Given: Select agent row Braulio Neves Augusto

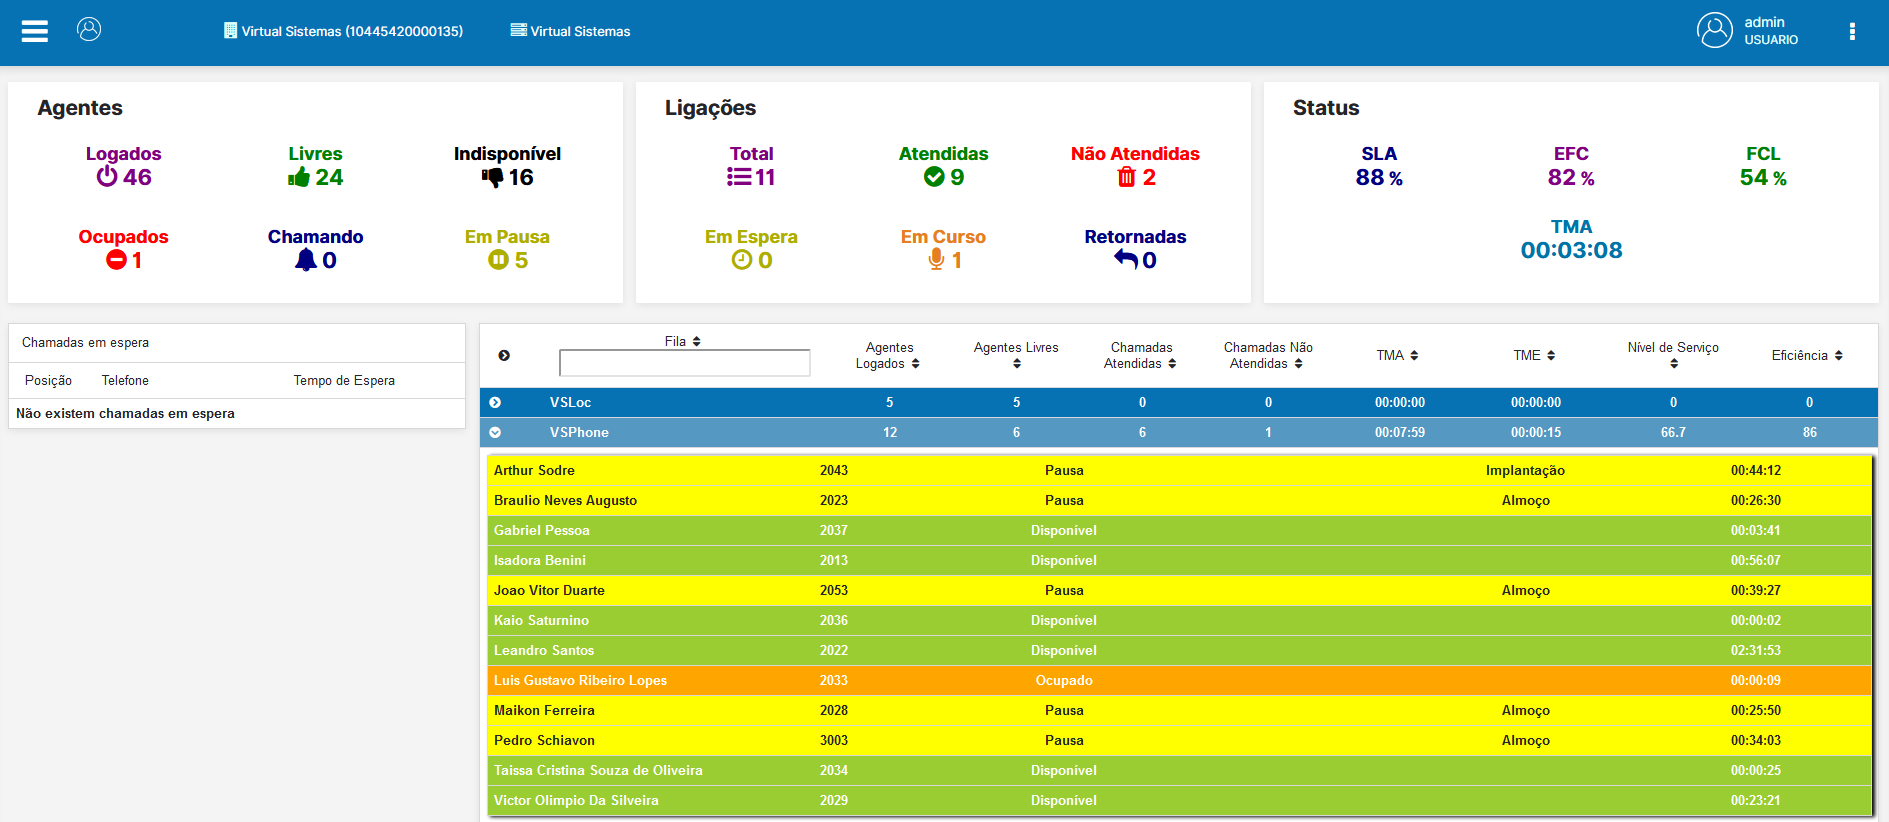Looking at the screenshot, I should click(x=1179, y=500).
